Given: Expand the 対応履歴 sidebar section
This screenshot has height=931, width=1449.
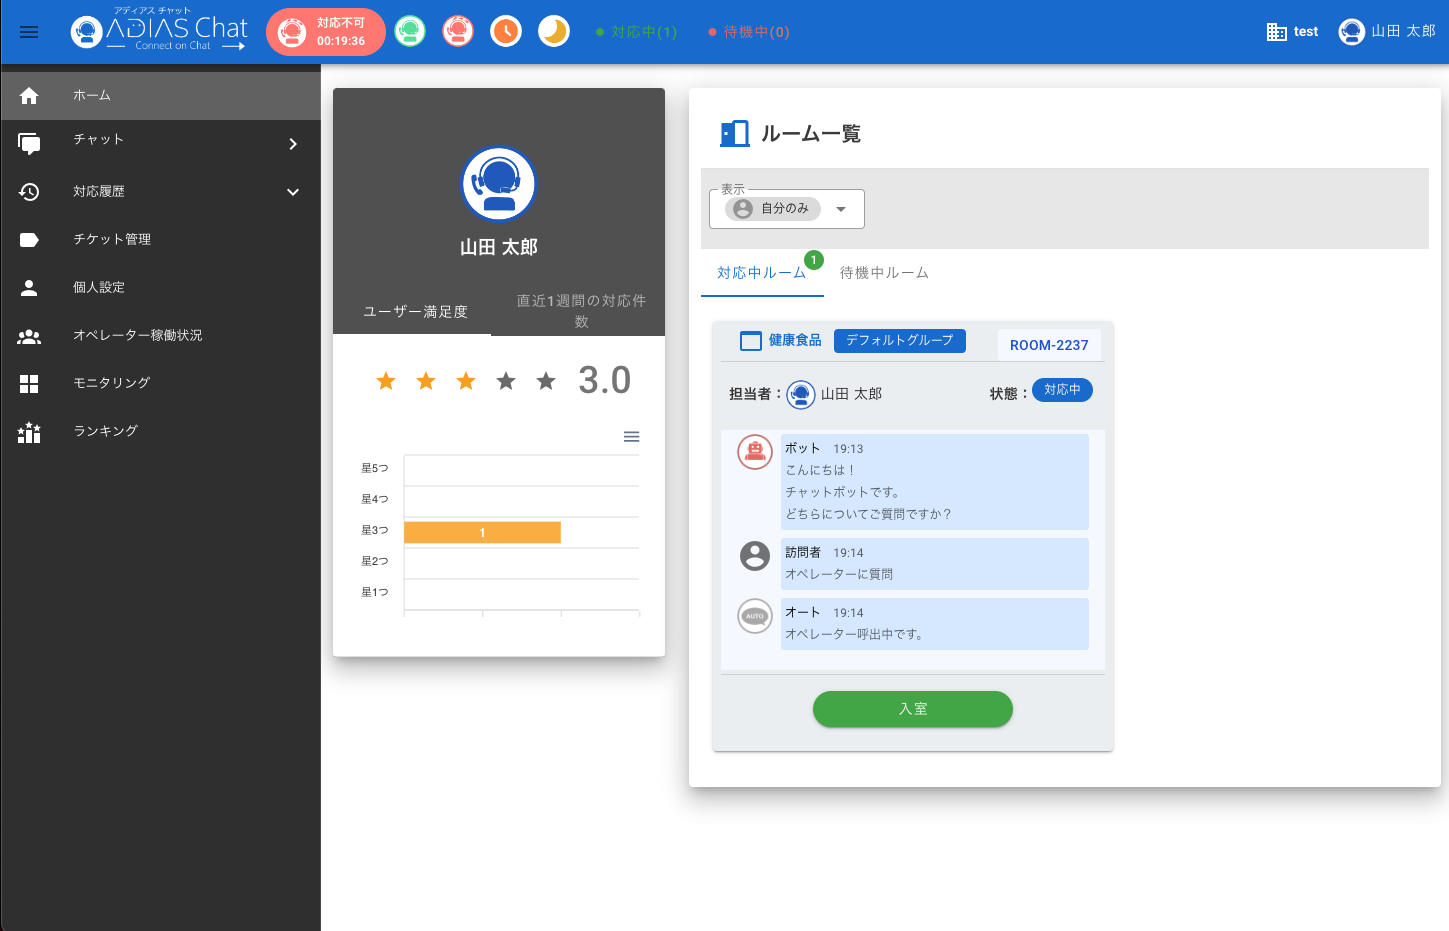Looking at the screenshot, I should point(160,191).
